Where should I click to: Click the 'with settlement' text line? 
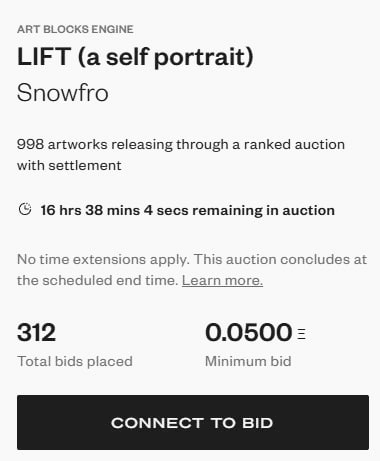[x=69, y=166]
